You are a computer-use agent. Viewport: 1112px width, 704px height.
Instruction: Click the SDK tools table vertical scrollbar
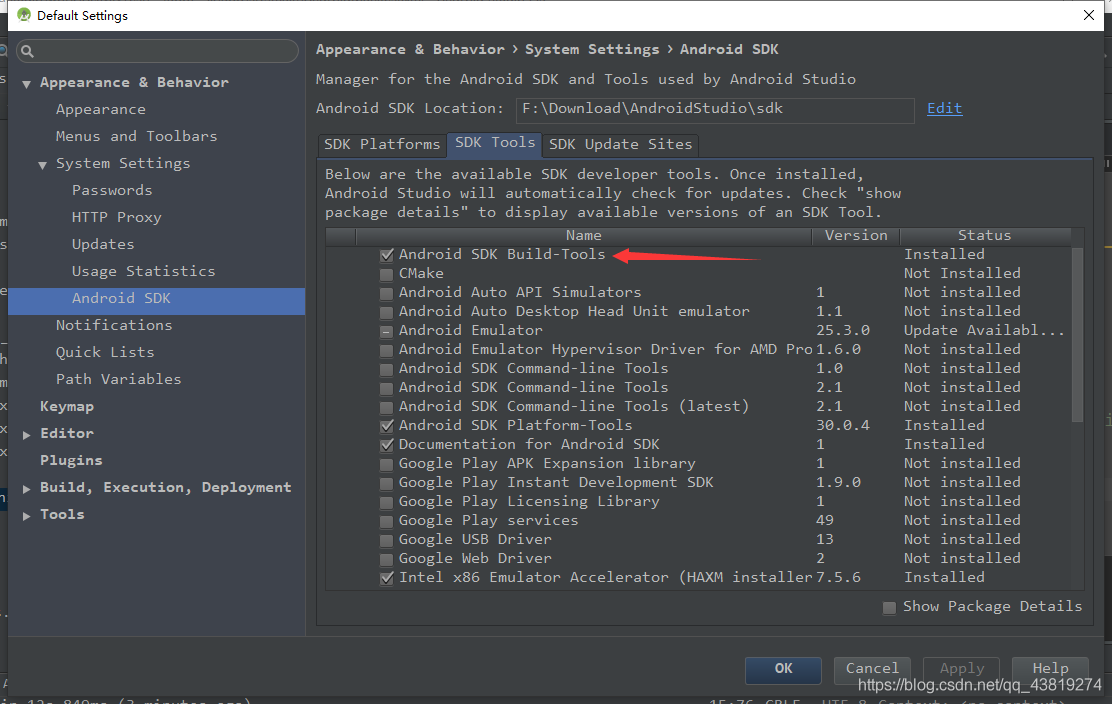tap(1077, 335)
